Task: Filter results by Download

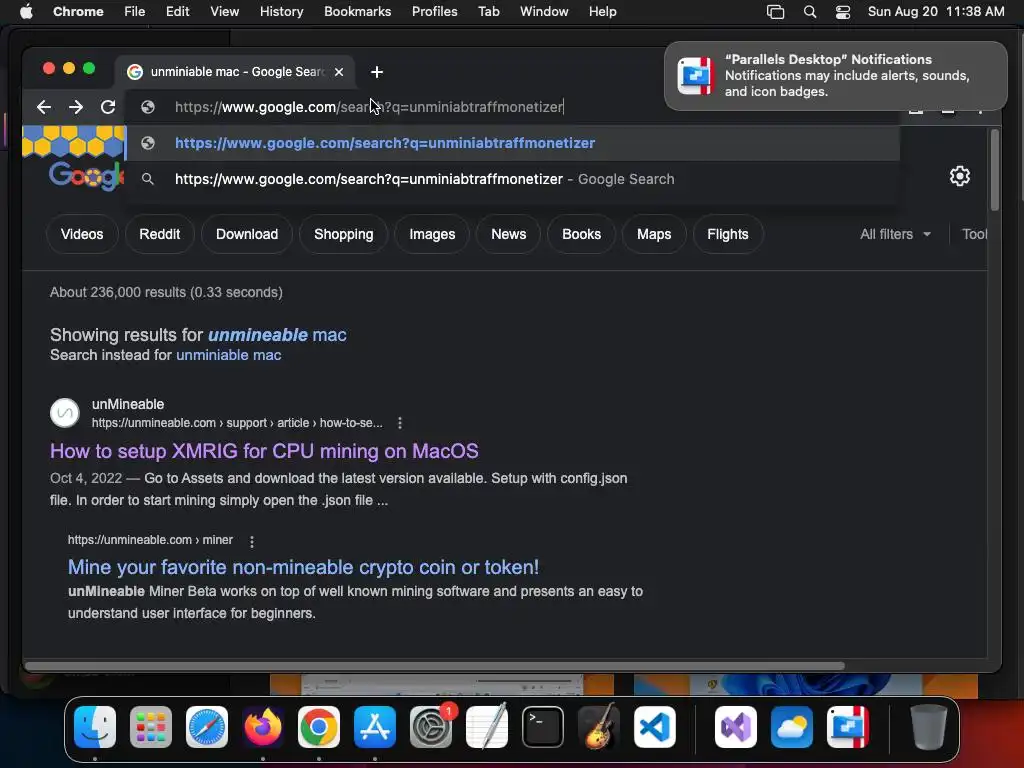Action: click(x=247, y=234)
